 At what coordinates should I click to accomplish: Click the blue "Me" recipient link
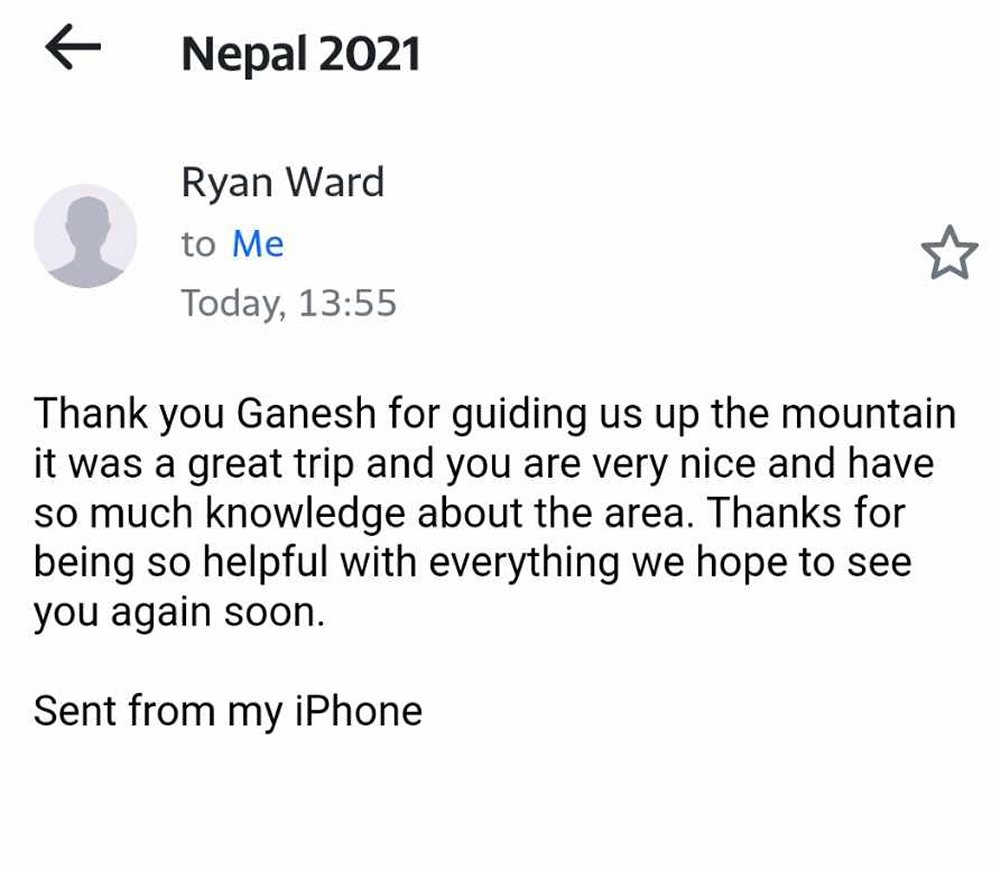tap(258, 244)
